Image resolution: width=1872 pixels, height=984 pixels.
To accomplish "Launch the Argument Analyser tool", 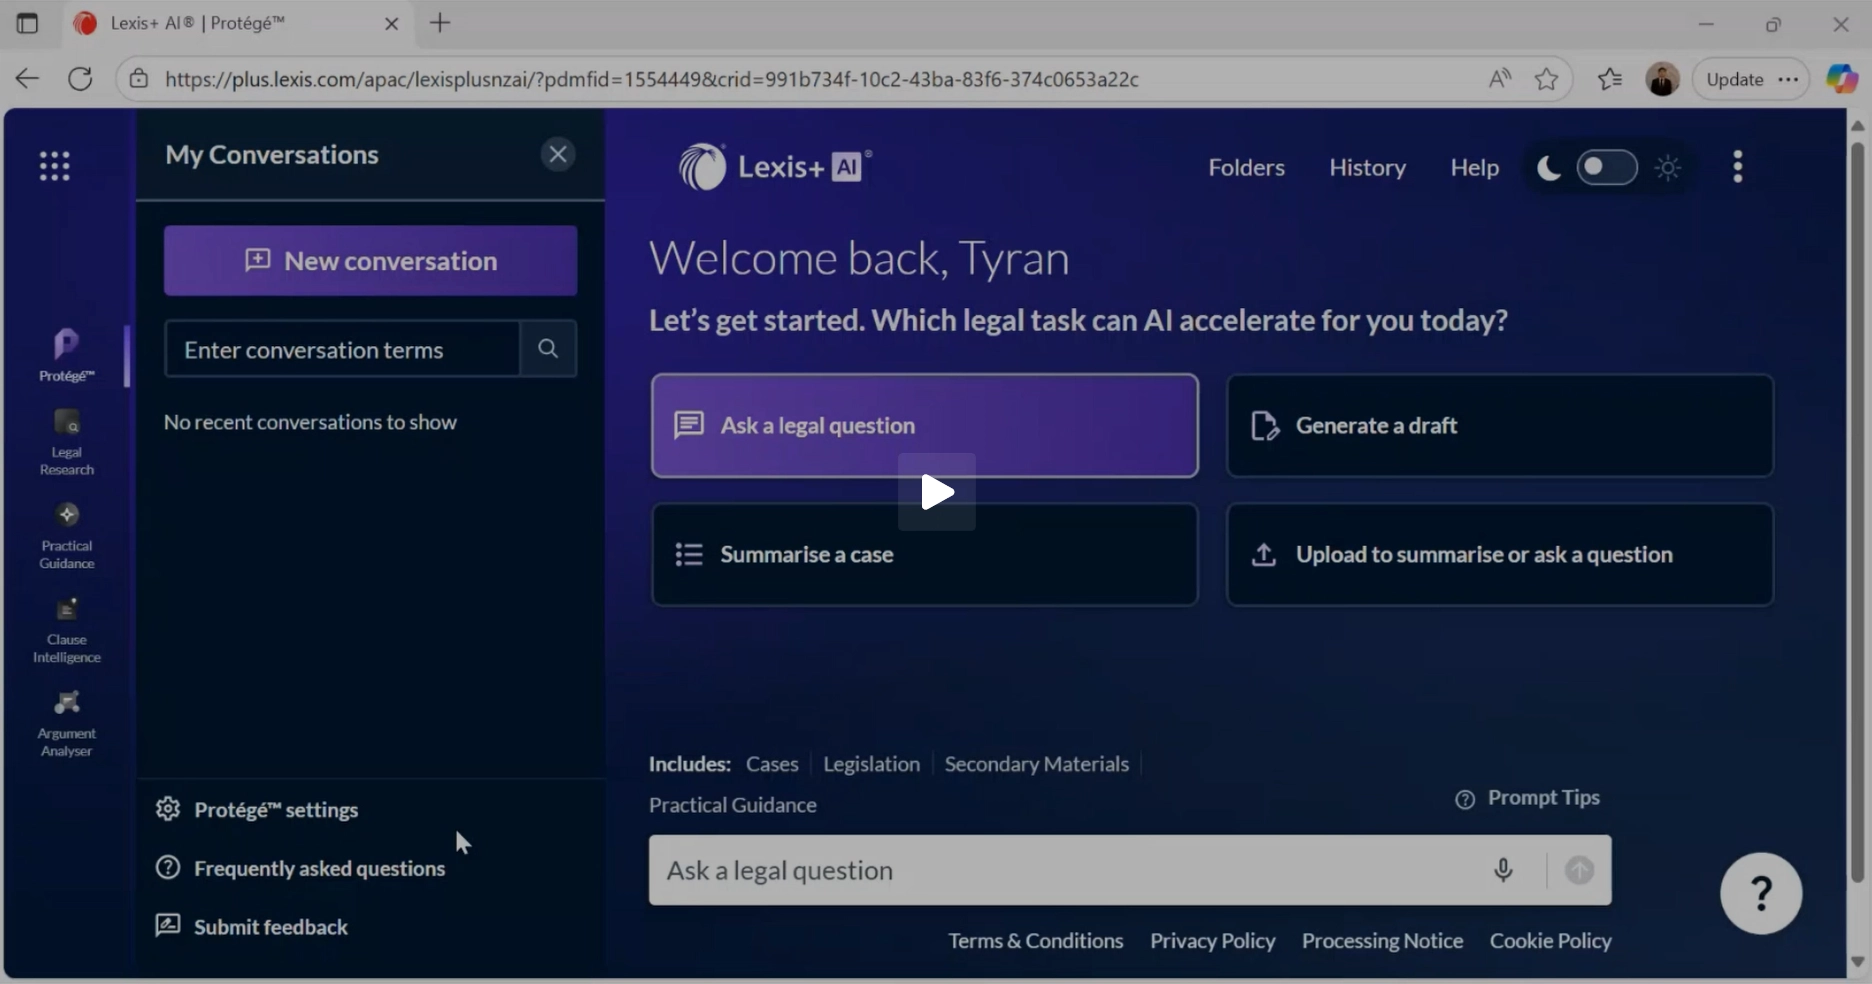I will [66, 723].
